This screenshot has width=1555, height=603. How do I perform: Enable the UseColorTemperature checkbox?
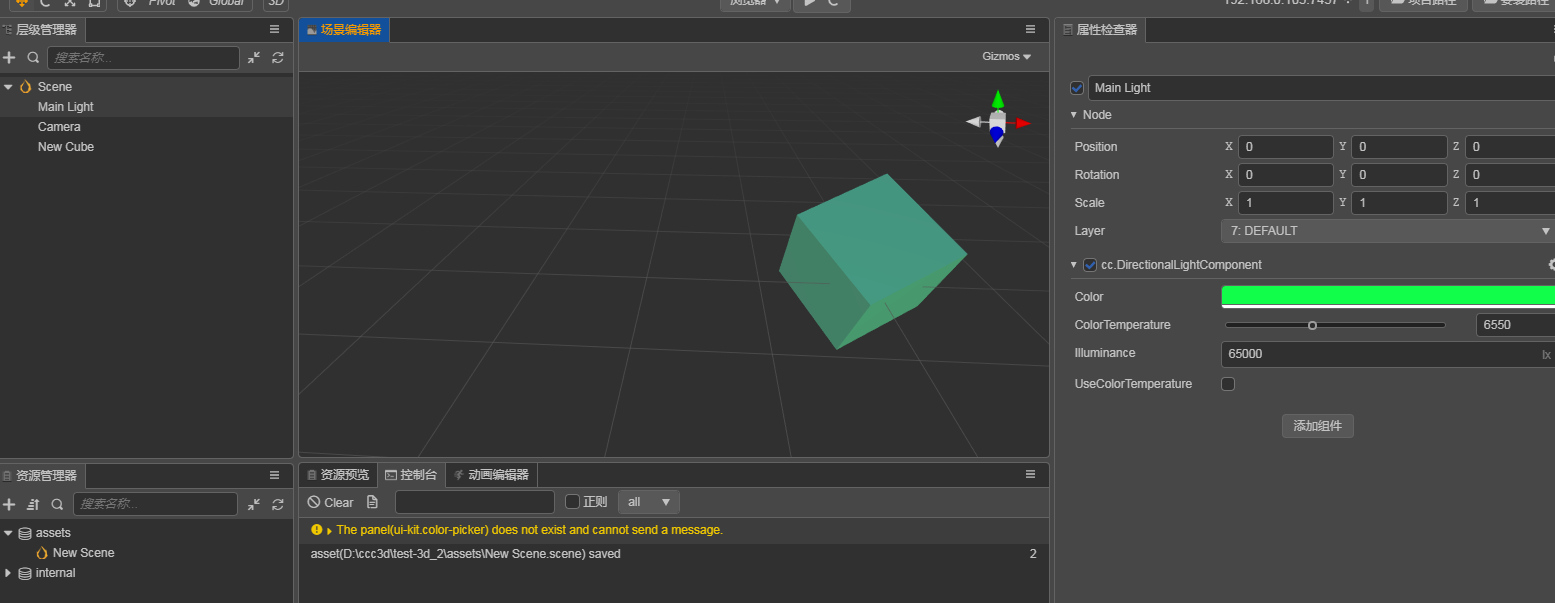pyautogui.click(x=1228, y=384)
